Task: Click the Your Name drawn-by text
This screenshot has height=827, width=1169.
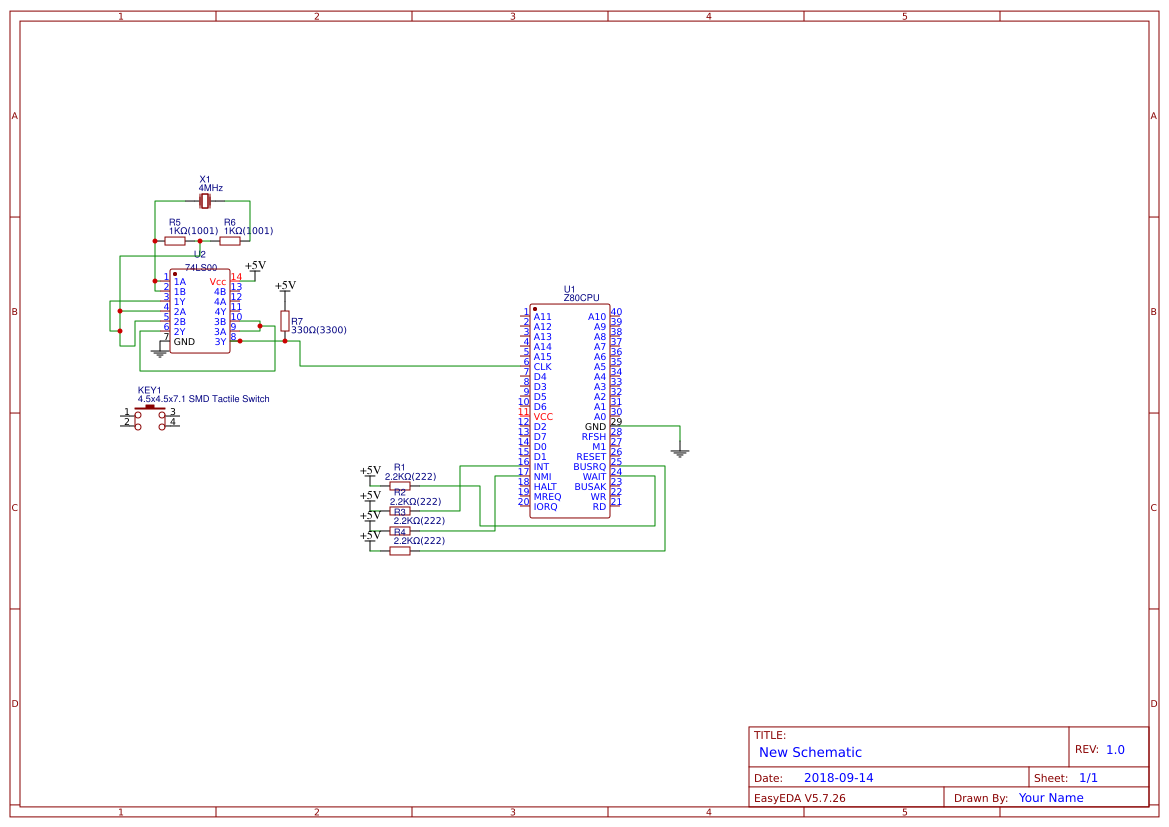Action: 1050,797
